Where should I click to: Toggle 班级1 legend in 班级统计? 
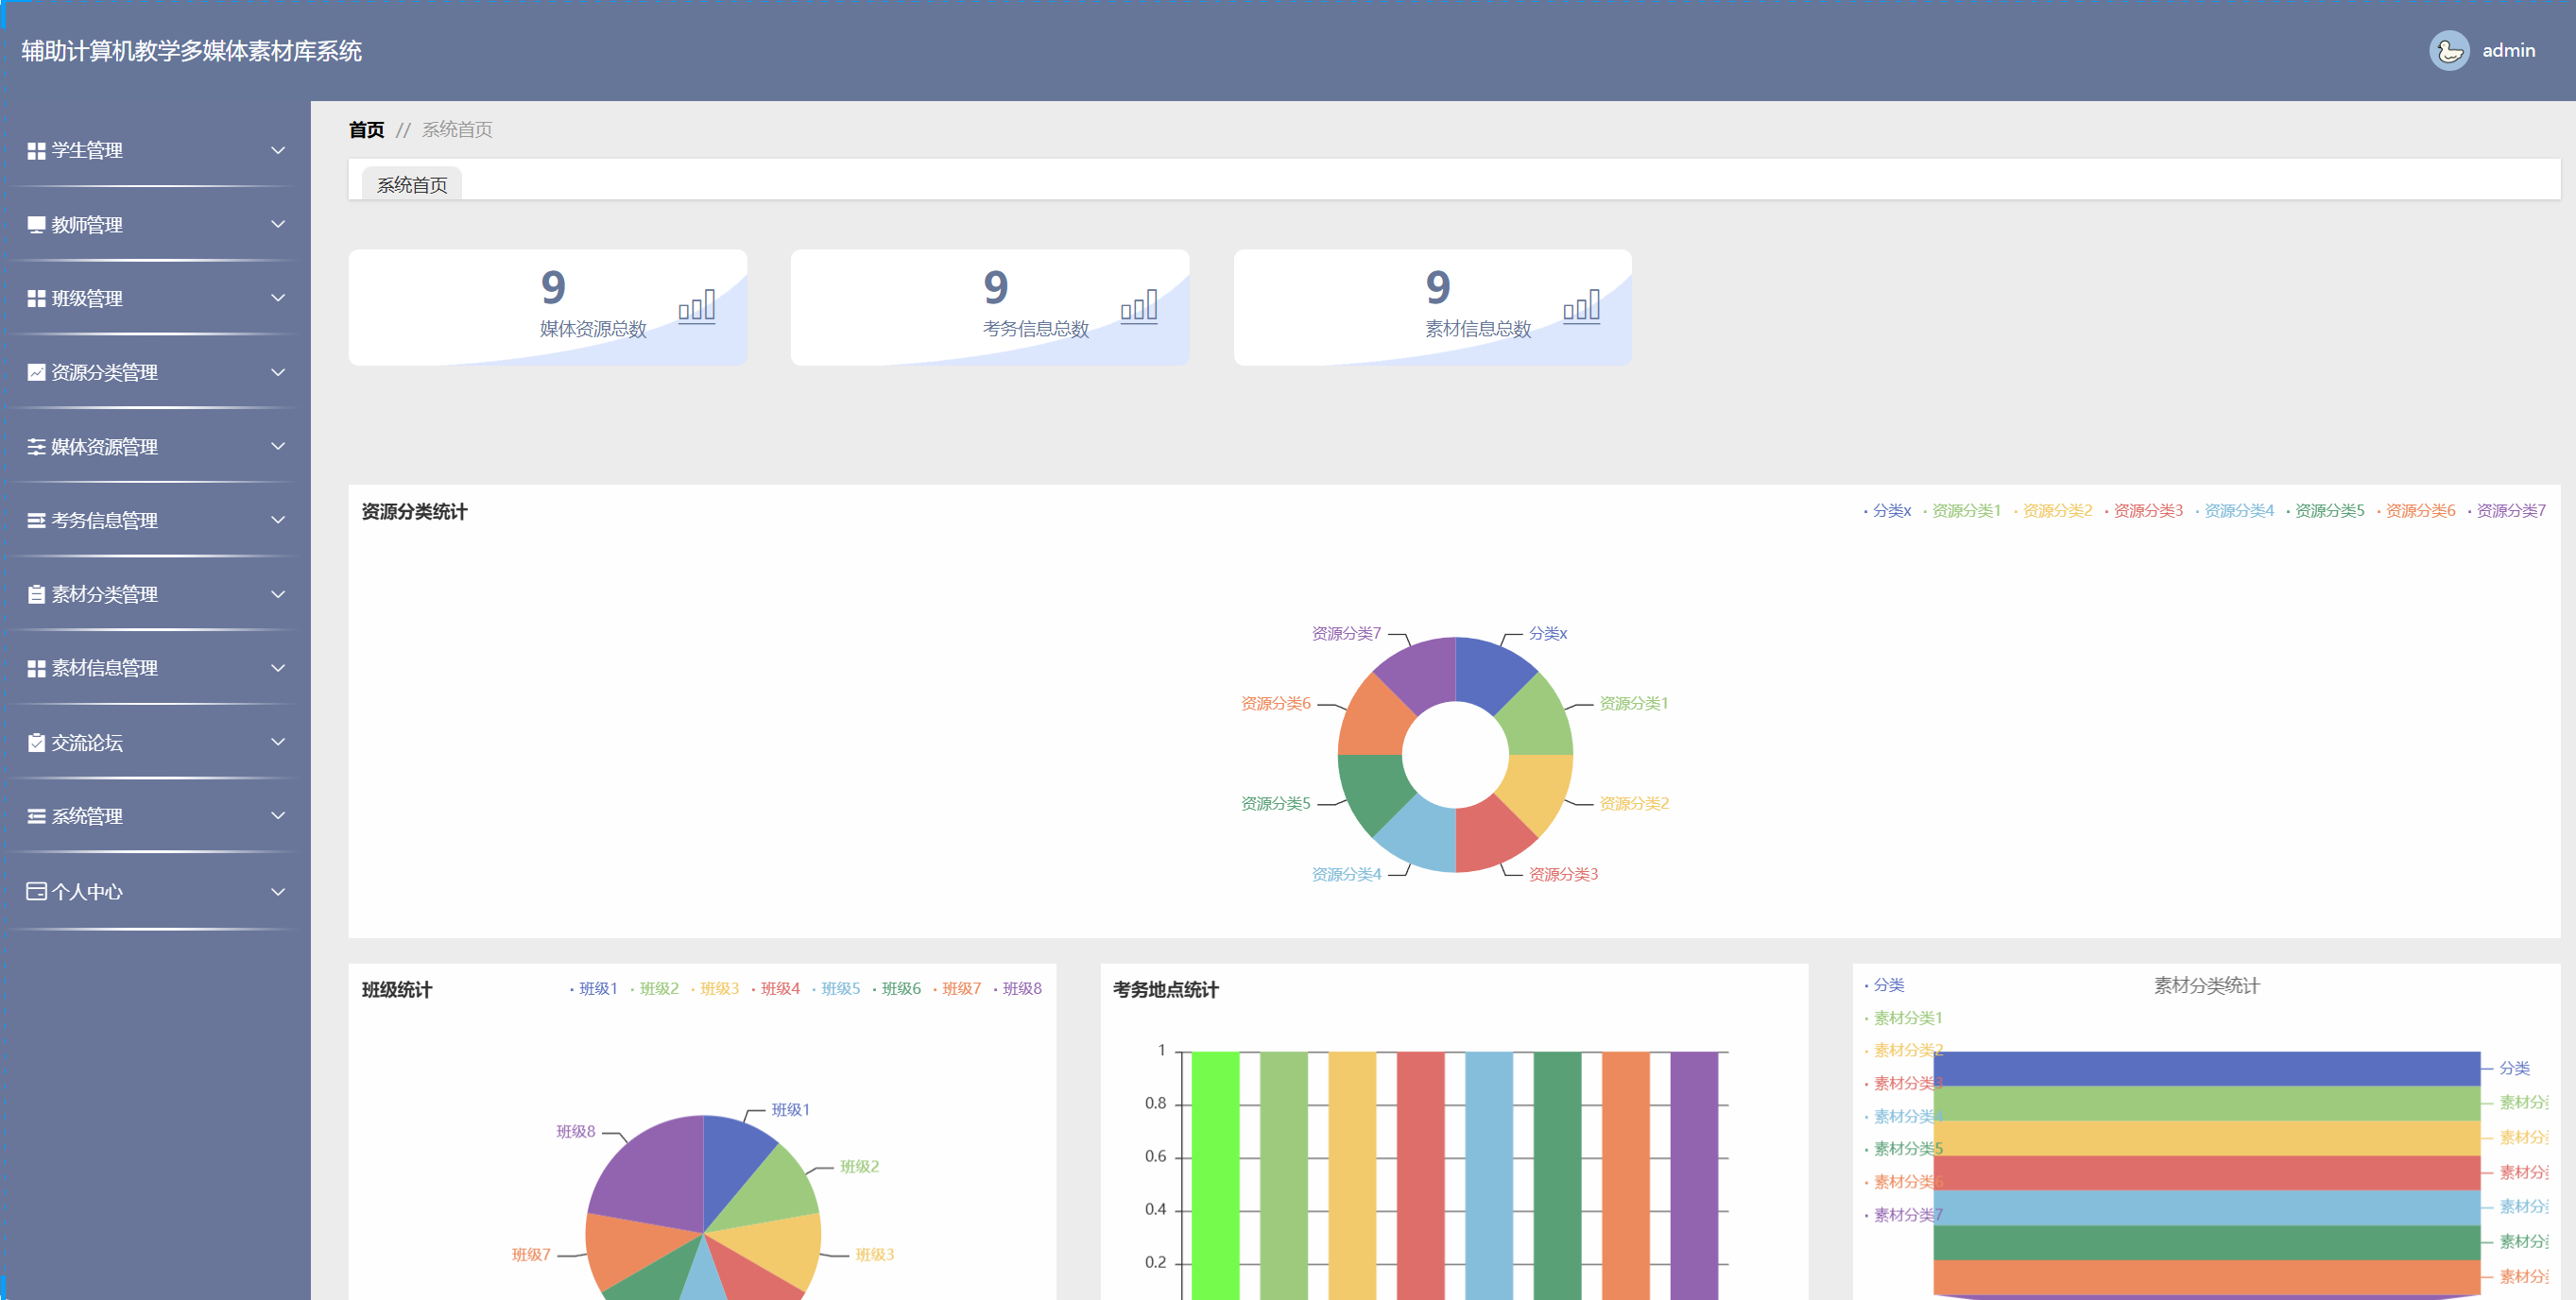pyautogui.click(x=594, y=989)
